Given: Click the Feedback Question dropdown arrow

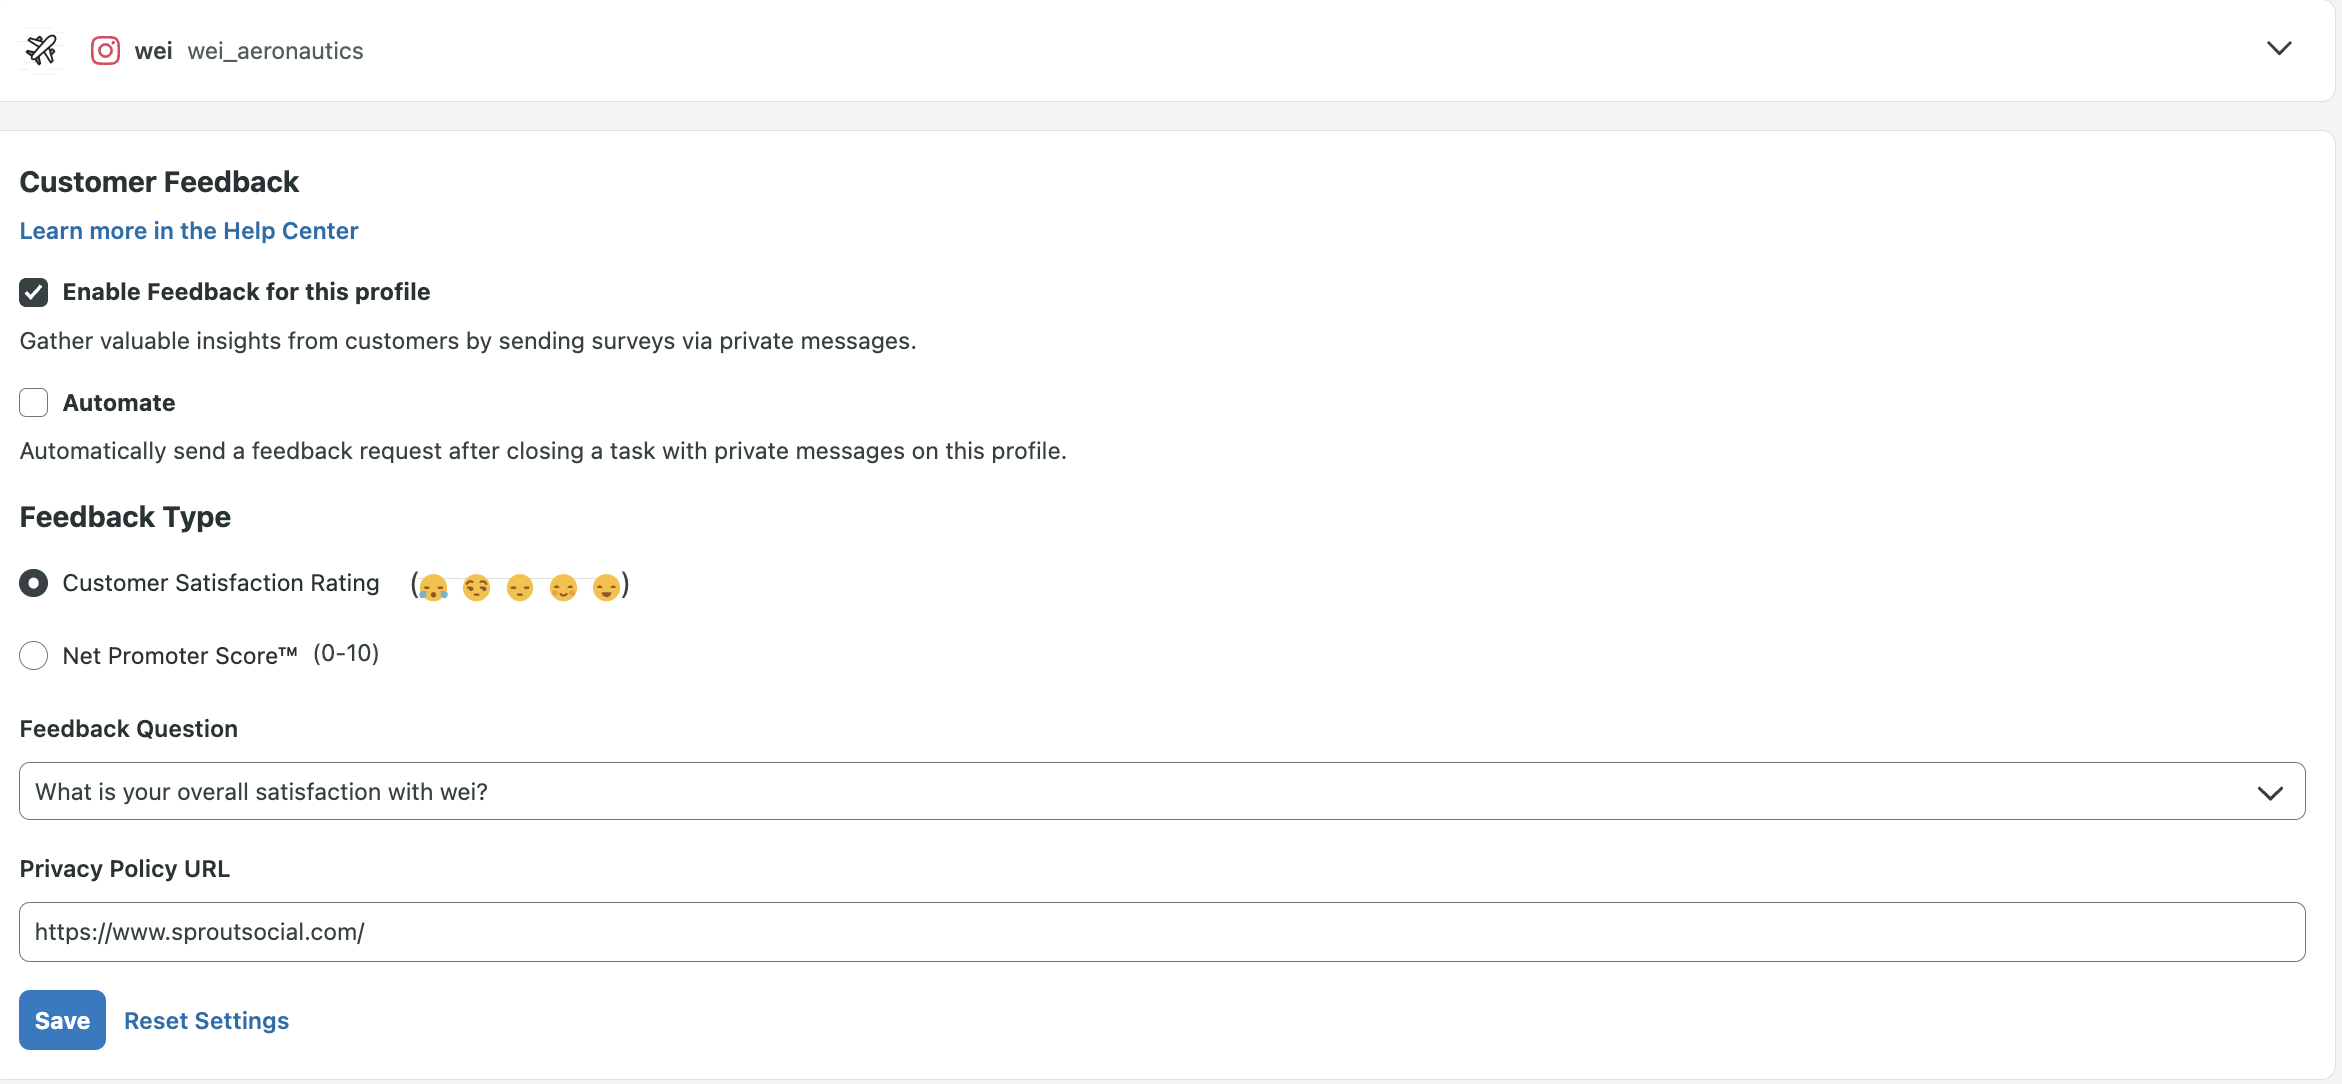Looking at the screenshot, I should point(2270,793).
